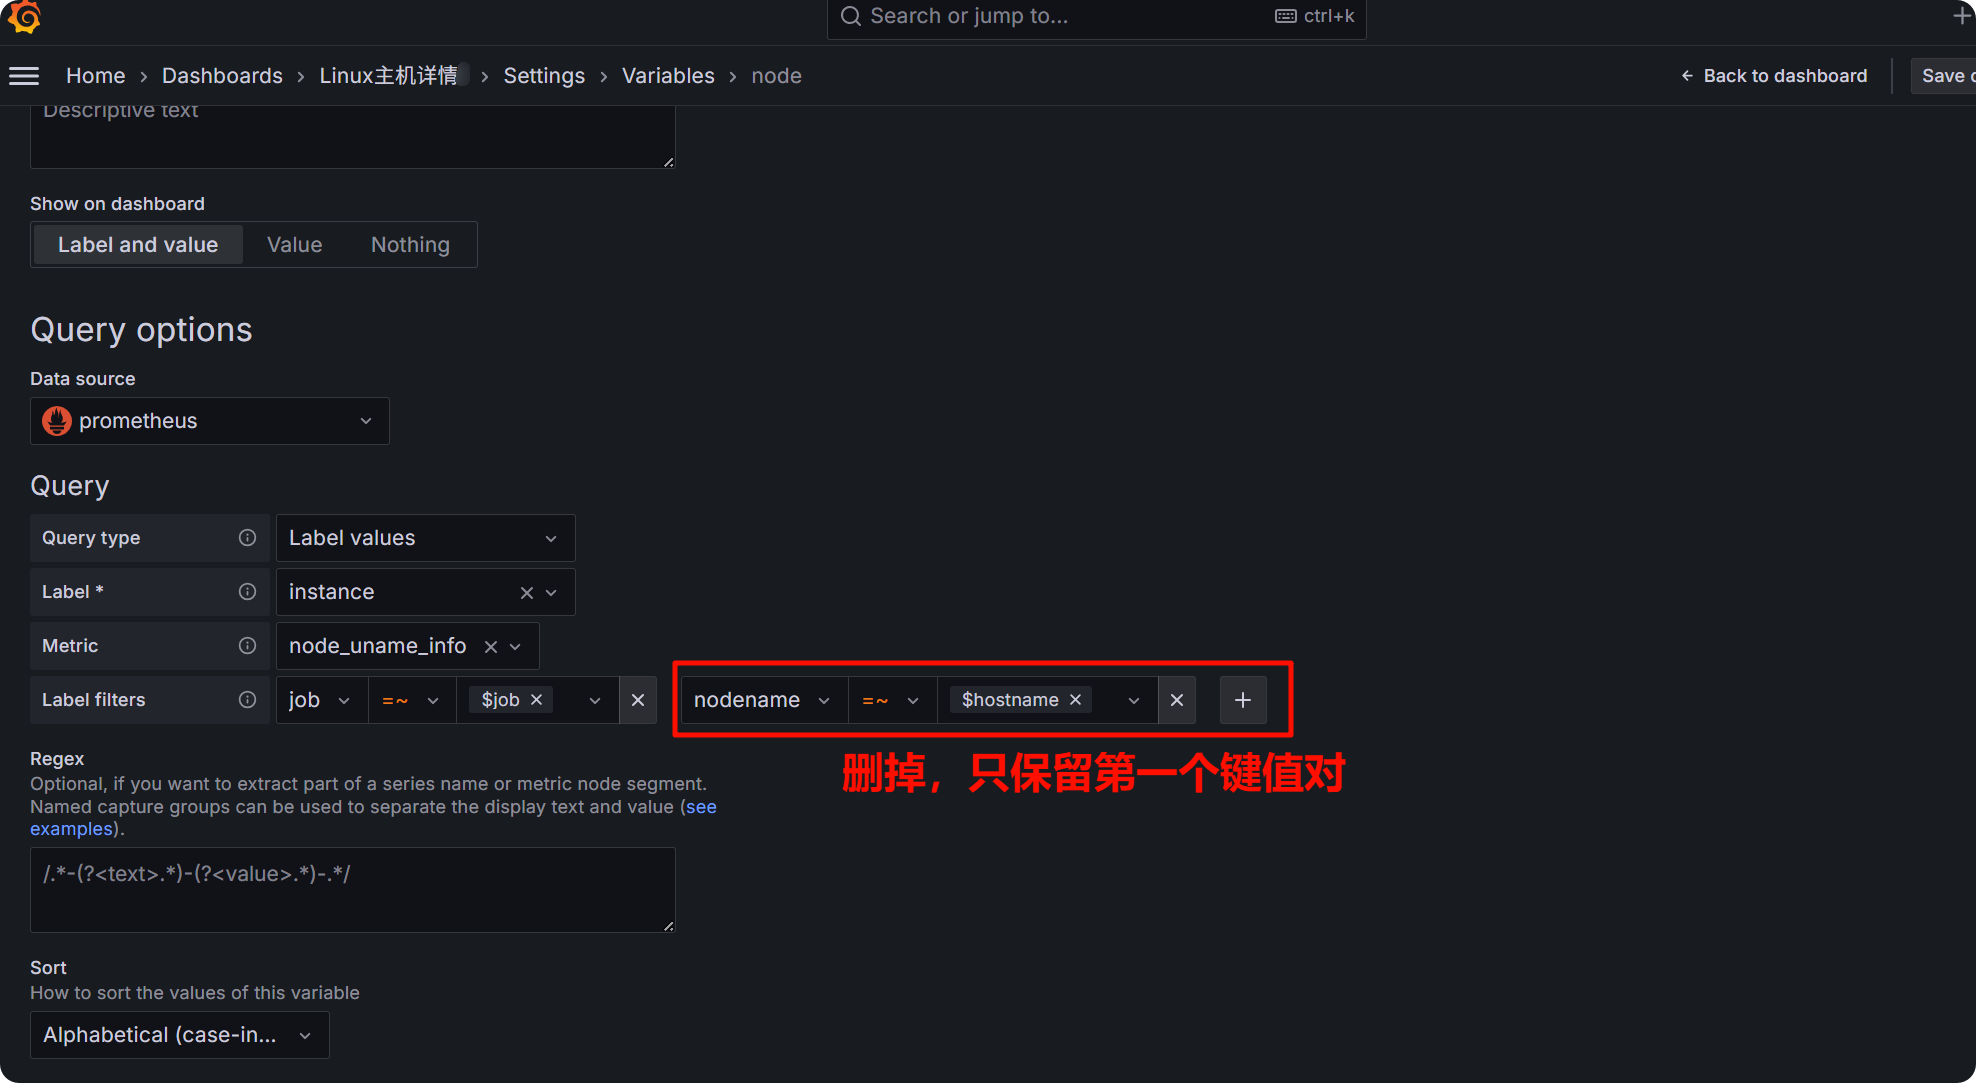Remove the $hostname filter value tag
1976x1083 pixels.
(x=1076, y=700)
